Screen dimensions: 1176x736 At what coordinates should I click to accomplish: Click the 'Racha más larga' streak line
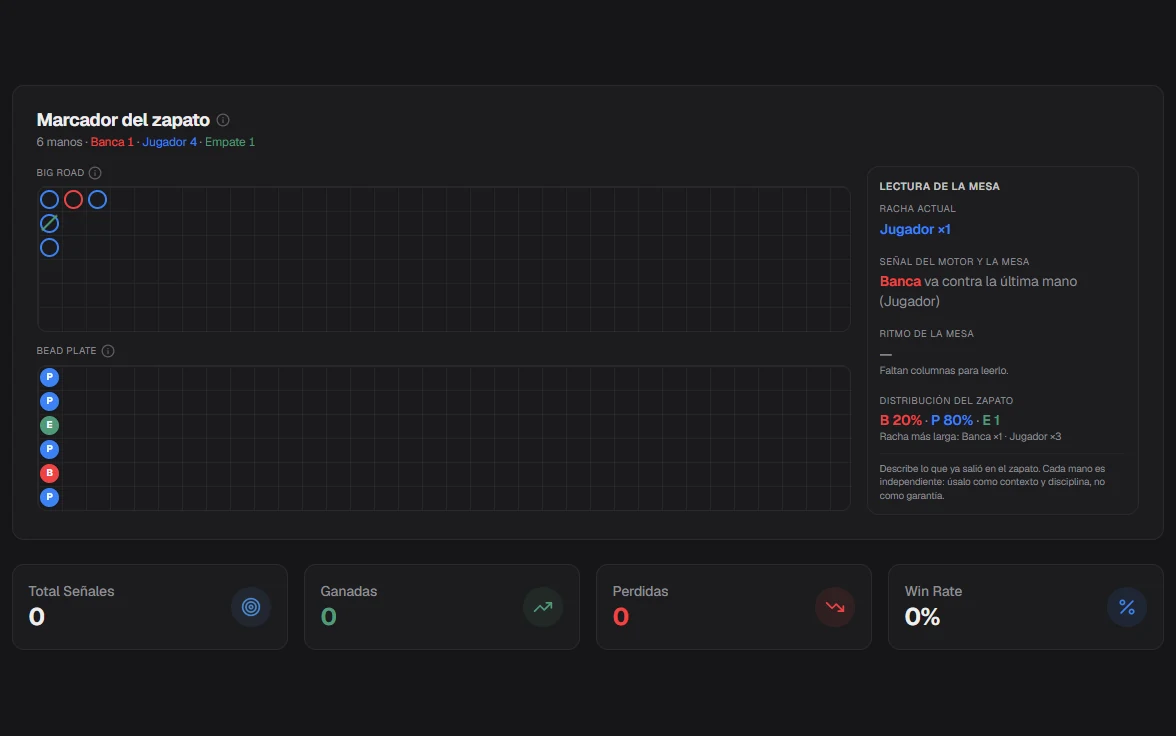coord(970,437)
